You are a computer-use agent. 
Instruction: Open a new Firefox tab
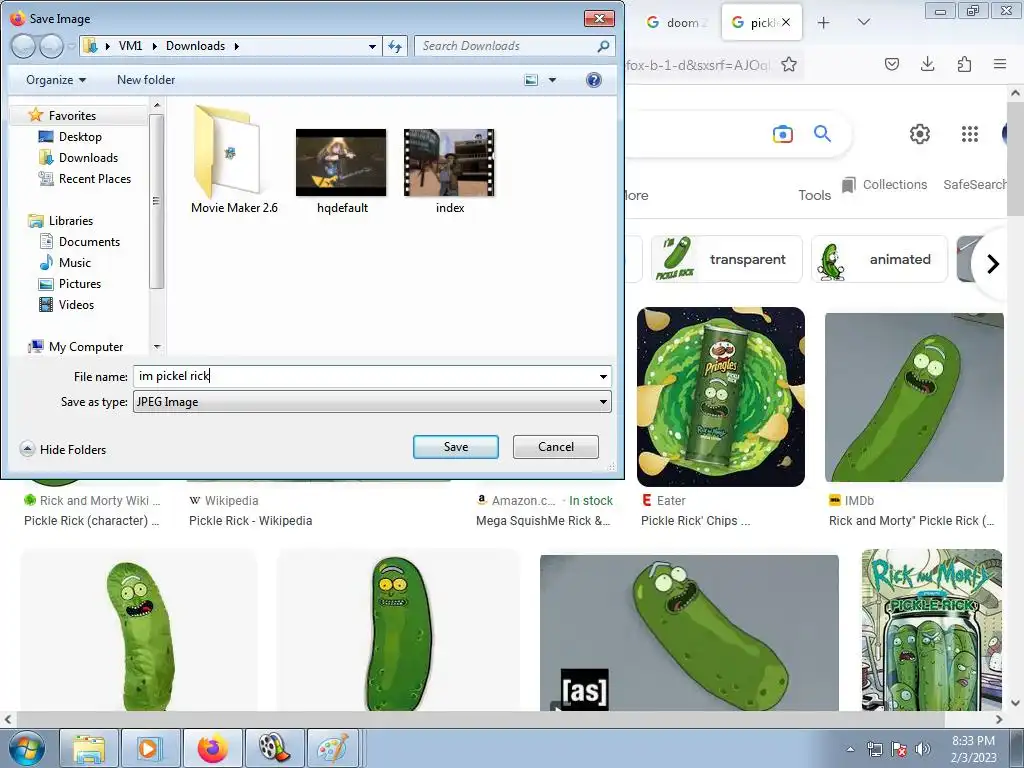tap(824, 23)
